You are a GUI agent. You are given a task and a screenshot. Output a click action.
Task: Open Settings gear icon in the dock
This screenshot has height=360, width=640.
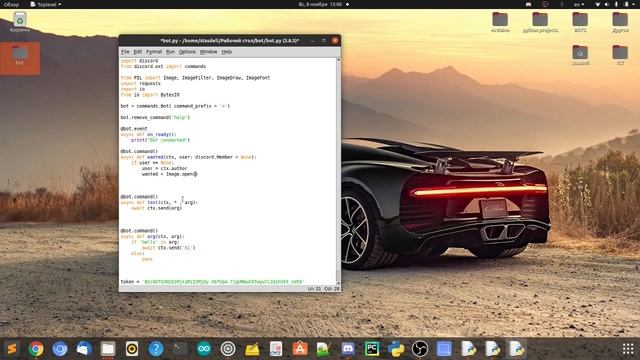click(x=228, y=349)
